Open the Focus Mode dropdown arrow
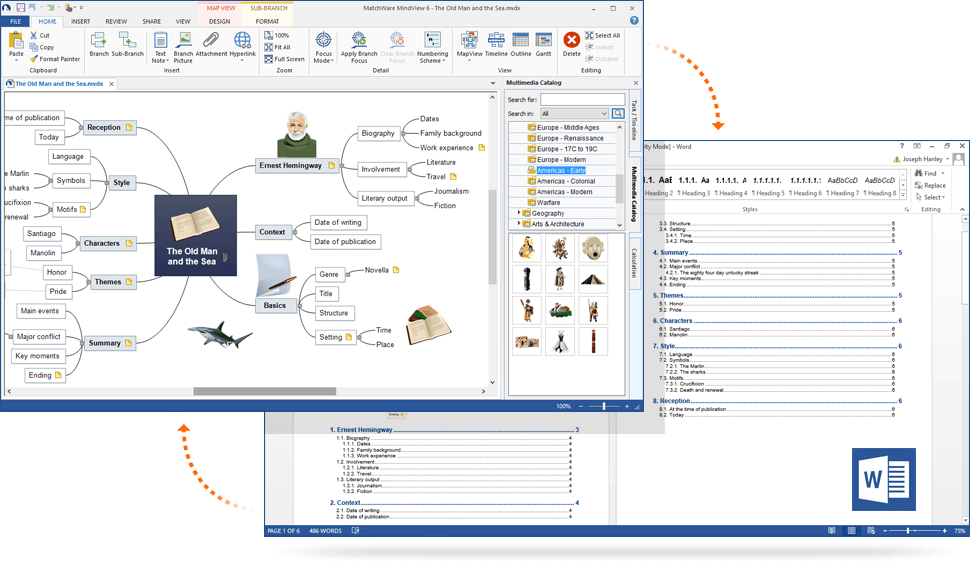The image size is (970, 563). [332, 61]
